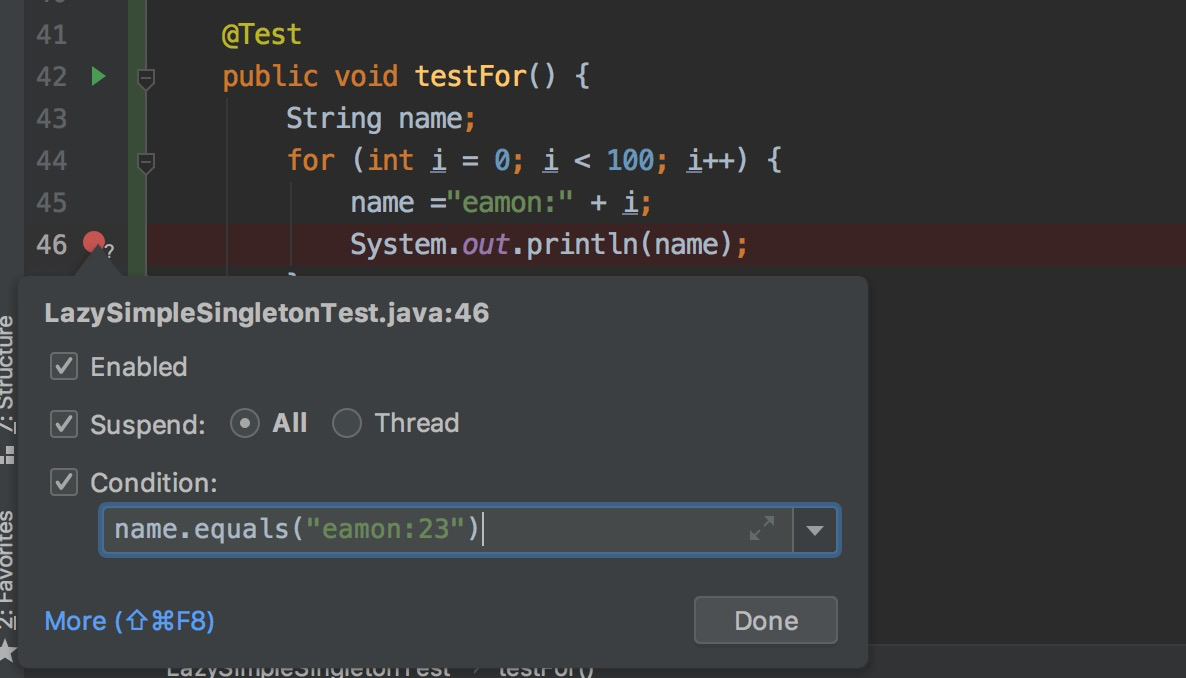Open the condition history dropdown arrow

tap(815, 530)
